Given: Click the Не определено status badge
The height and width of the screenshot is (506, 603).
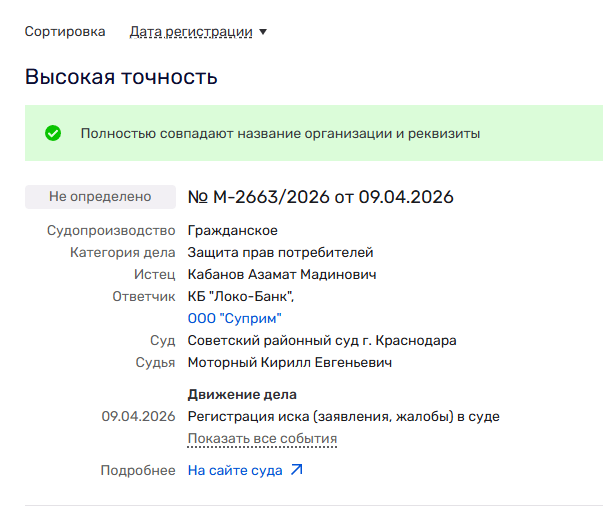Looking at the screenshot, I should (x=100, y=197).
